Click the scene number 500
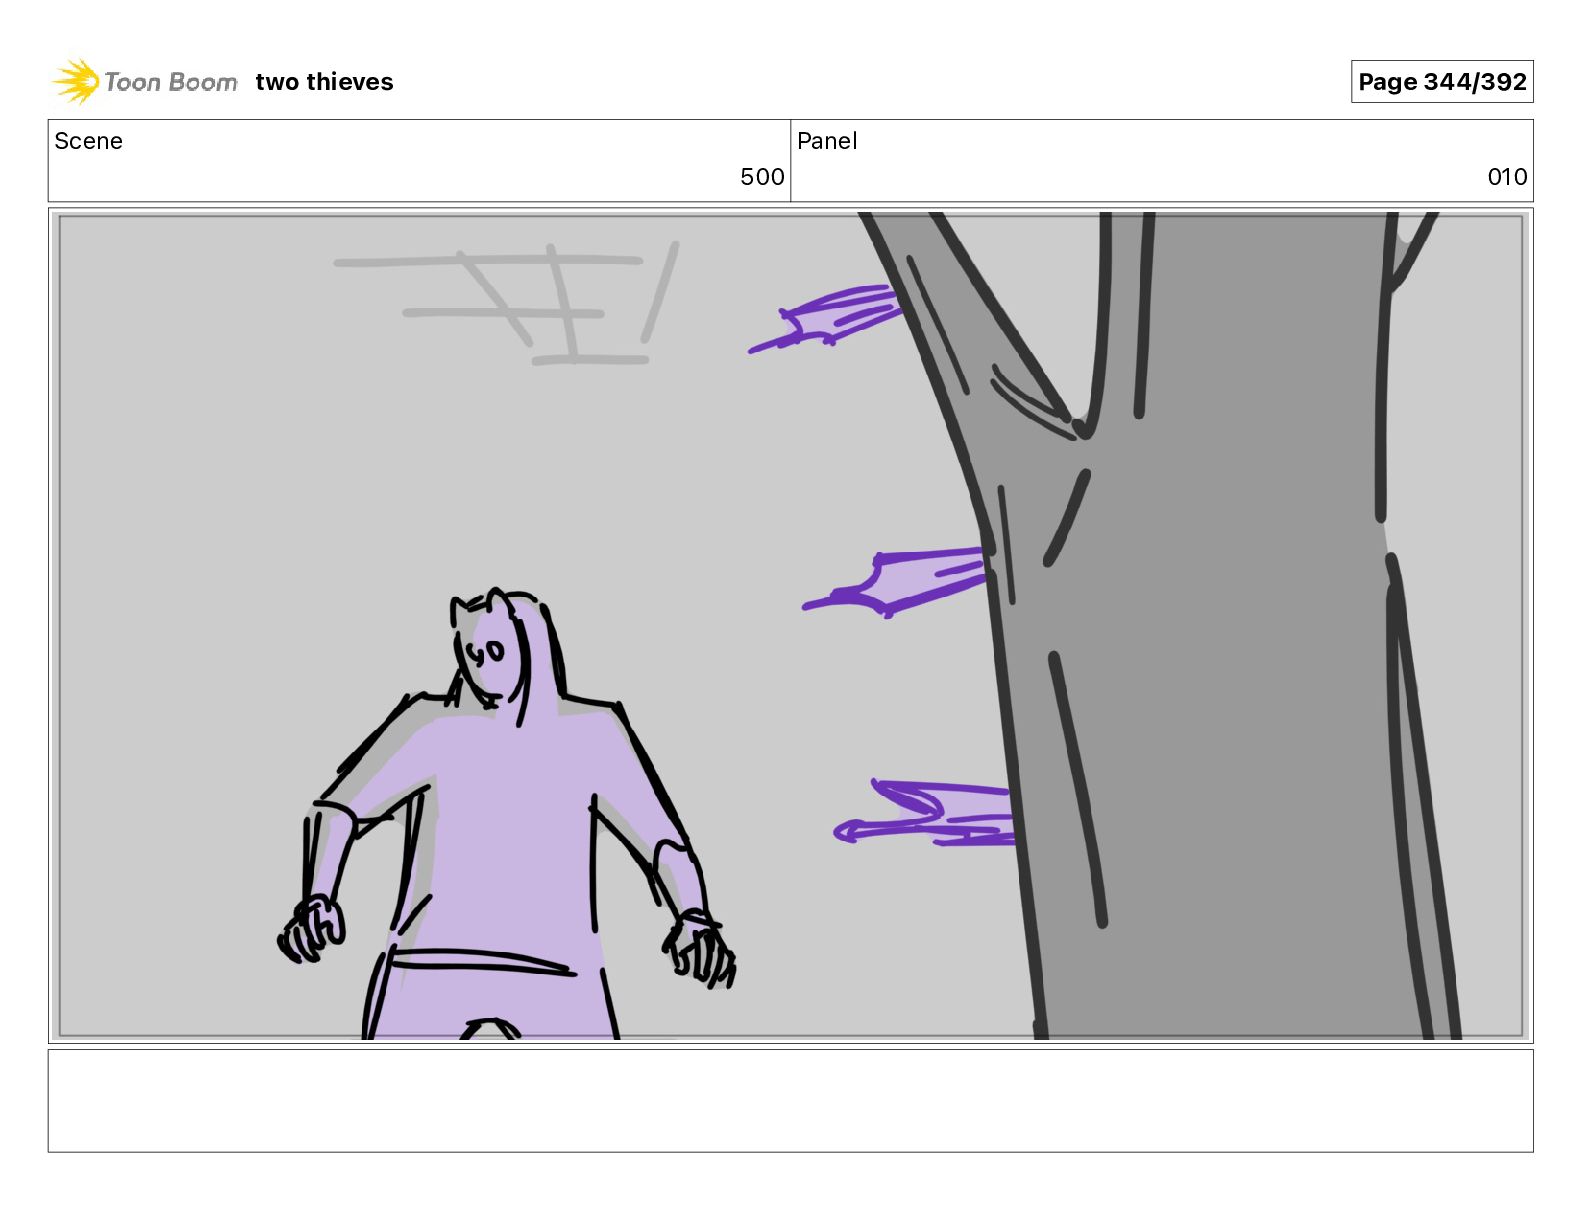Image resolution: width=1584 pixels, height=1224 pixels. (x=762, y=177)
